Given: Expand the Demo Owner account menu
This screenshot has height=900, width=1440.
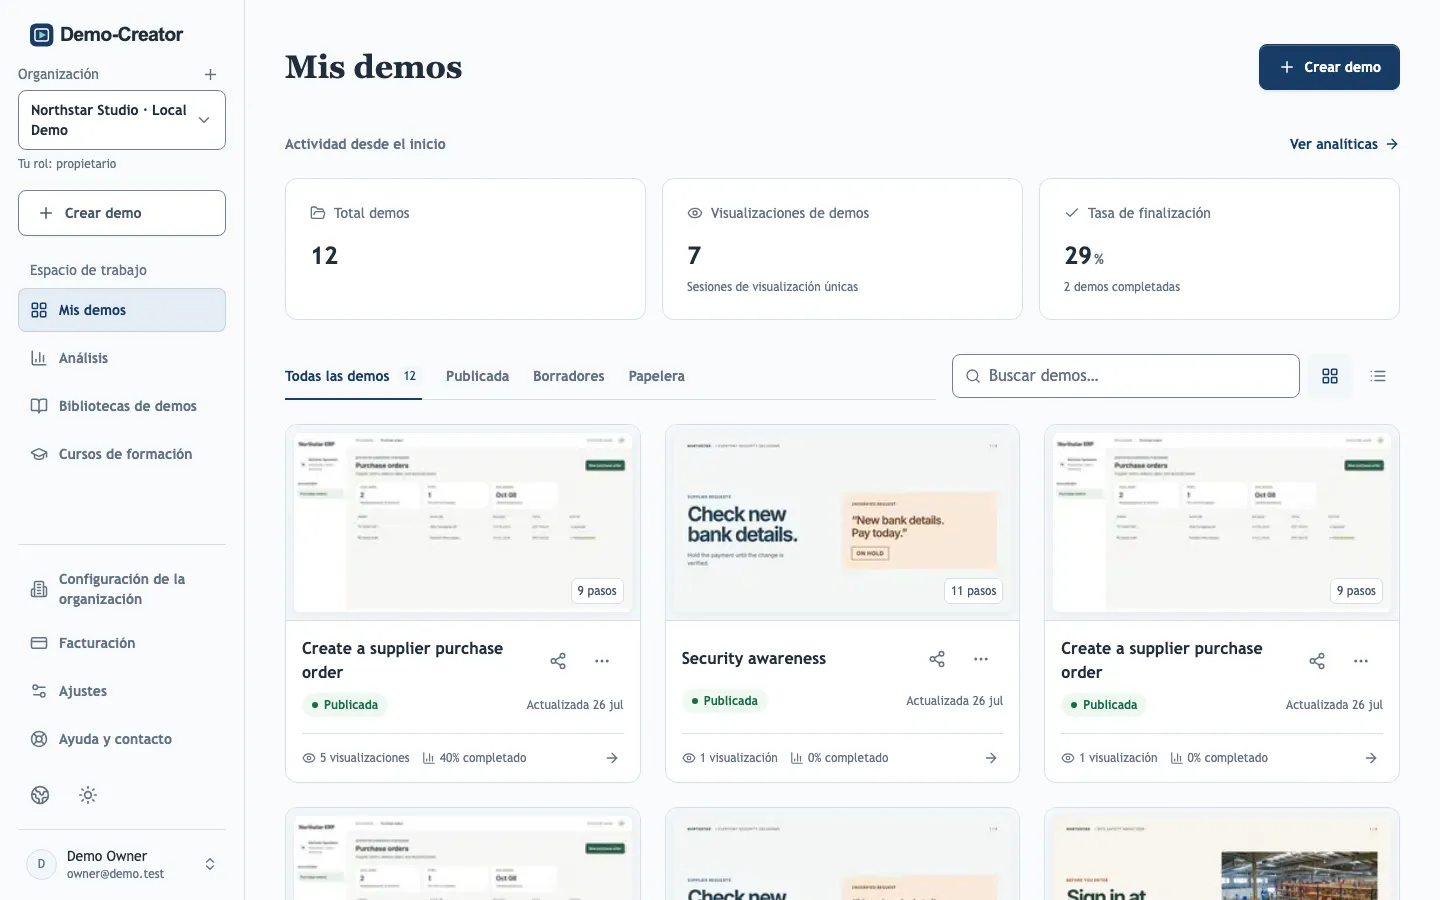Looking at the screenshot, I should pyautogui.click(x=122, y=864).
